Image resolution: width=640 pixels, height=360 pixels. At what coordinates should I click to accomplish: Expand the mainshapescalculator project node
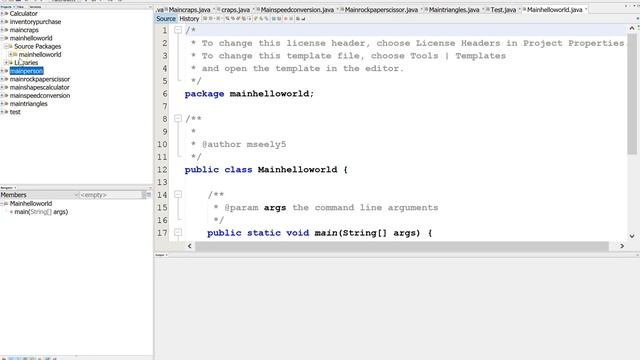click(2, 87)
